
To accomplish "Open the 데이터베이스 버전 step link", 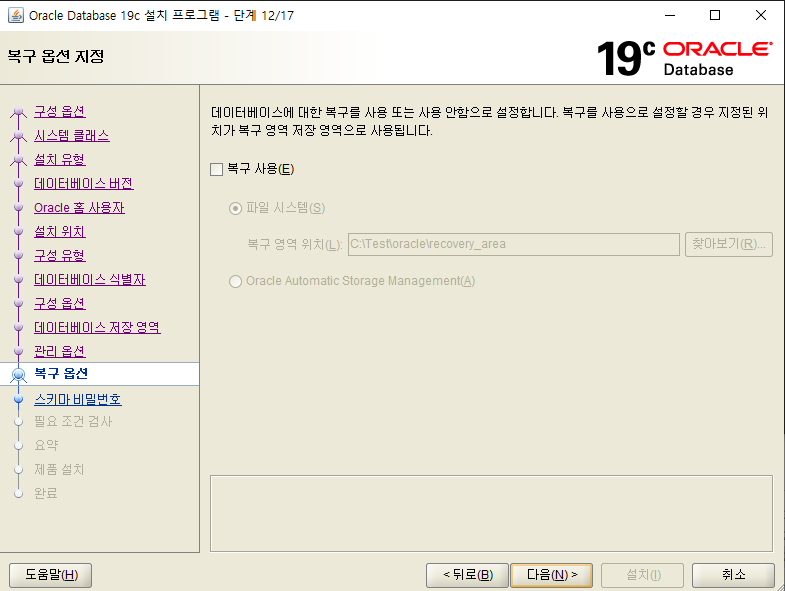I will (84, 183).
